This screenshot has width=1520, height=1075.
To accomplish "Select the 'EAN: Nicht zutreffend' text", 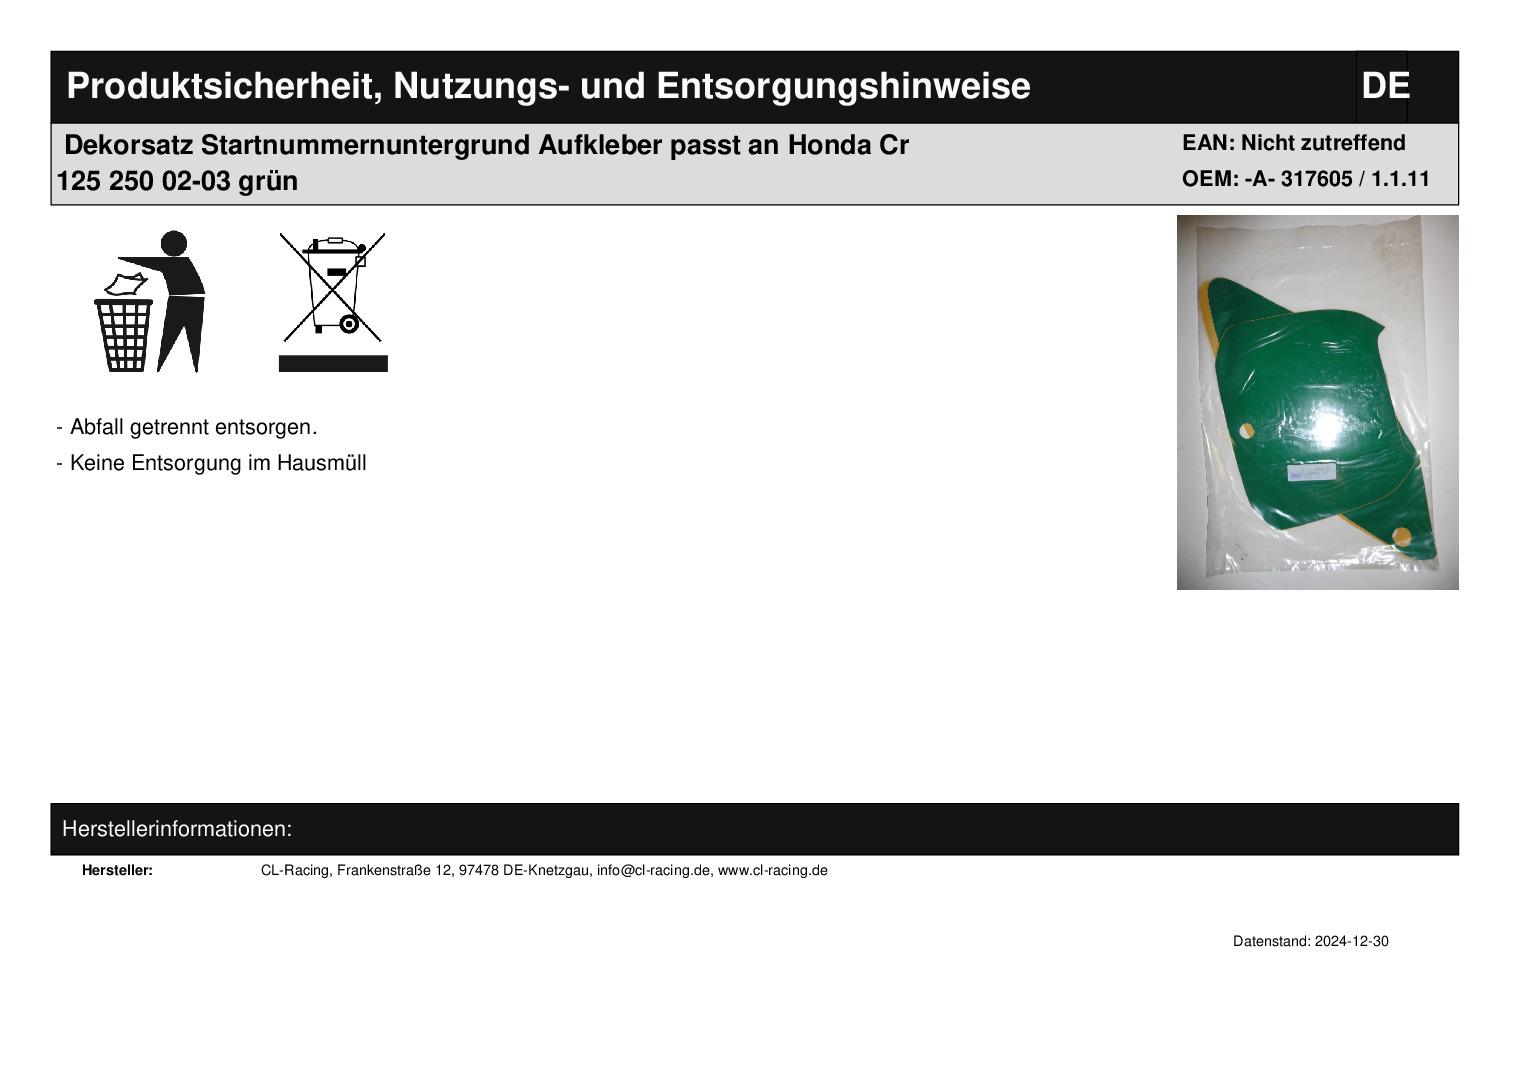I will [x=1293, y=143].
